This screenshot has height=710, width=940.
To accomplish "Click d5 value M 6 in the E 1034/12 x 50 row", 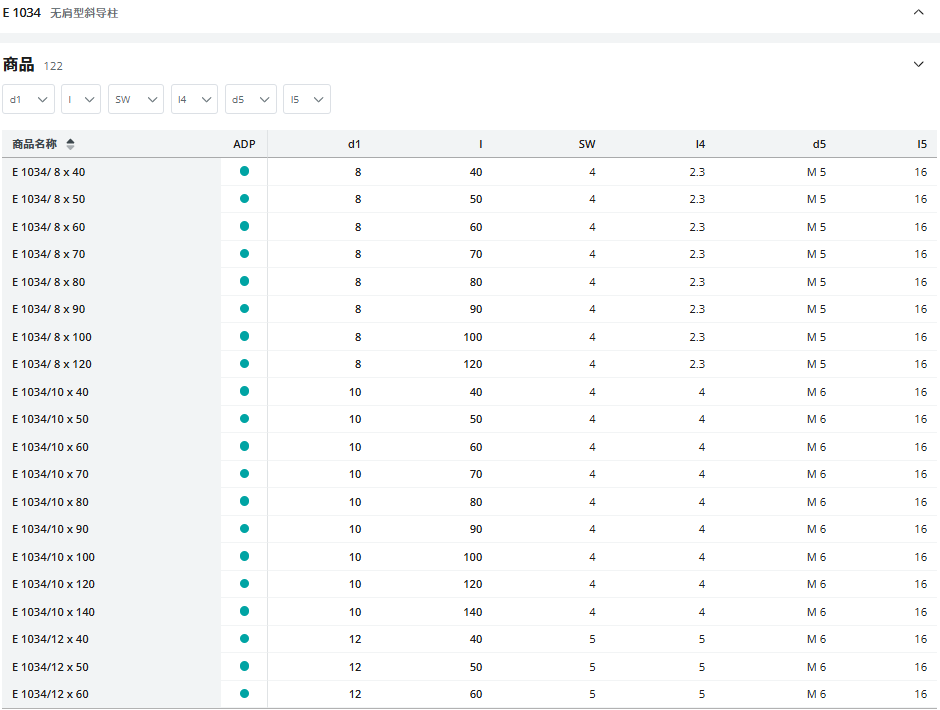I will point(816,667).
